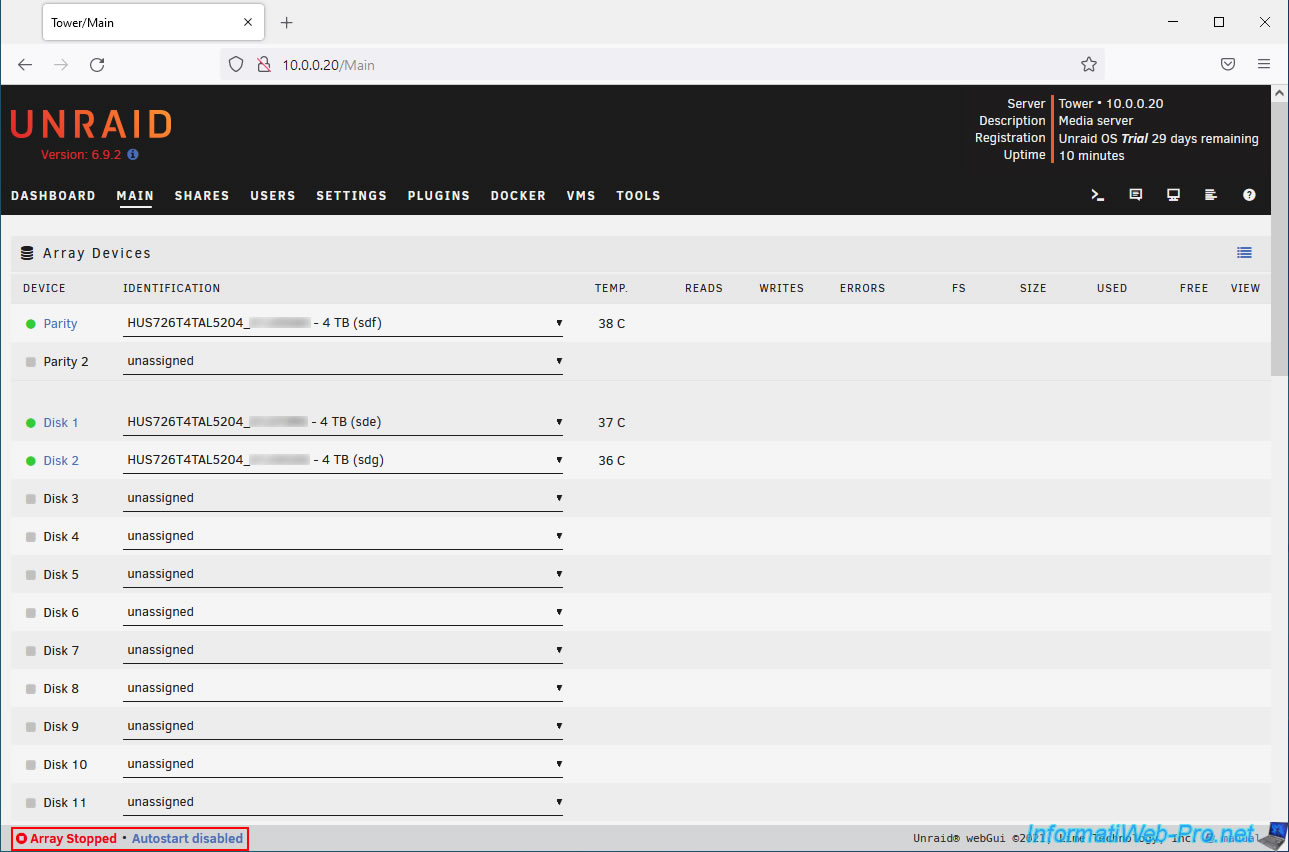Go to the Dashboard menu
Image resolution: width=1289 pixels, height=852 pixels.
tap(53, 196)
